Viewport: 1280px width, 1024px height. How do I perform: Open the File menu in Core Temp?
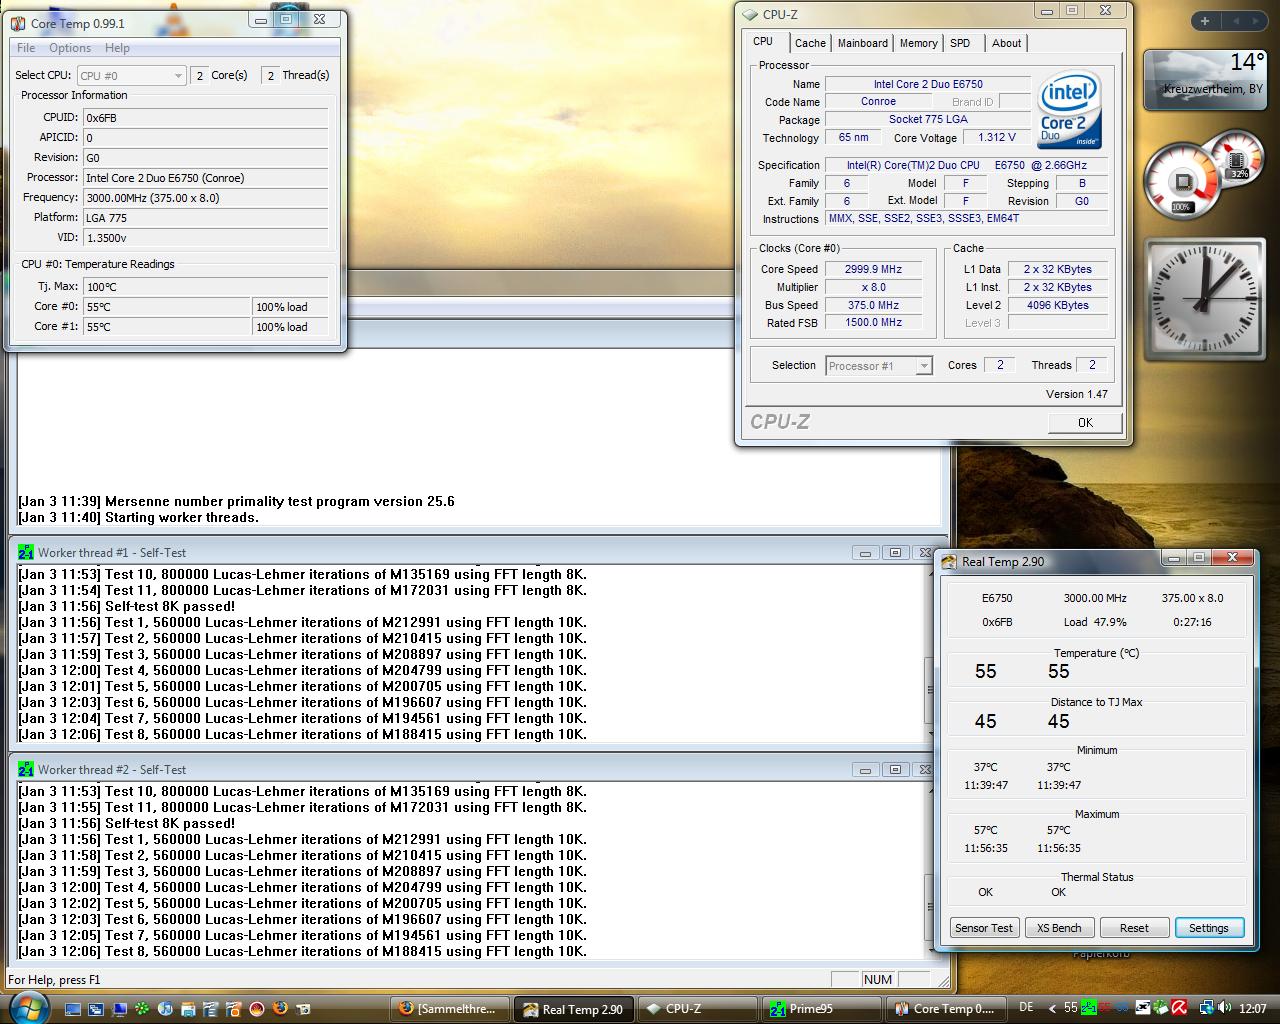pos(26,48)
